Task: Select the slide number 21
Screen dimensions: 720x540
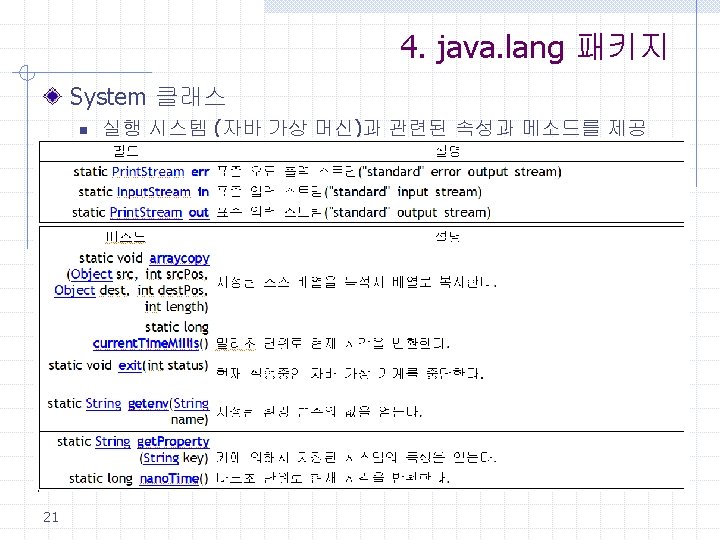Action: (x=51, y=518)
